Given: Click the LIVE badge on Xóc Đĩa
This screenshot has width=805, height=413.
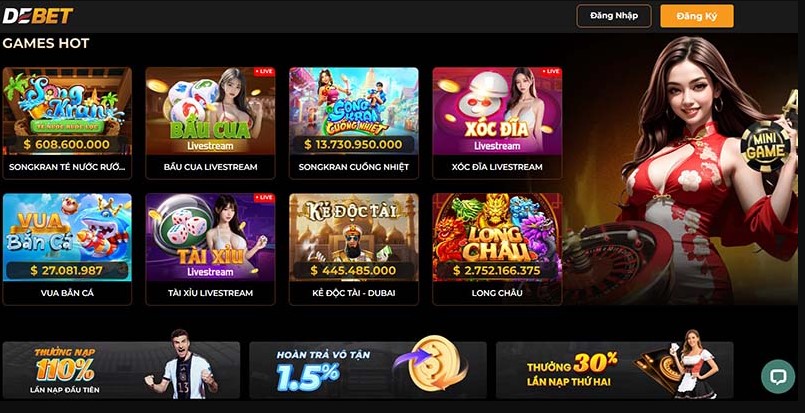Looking at the screenshot, I should [x=551, y=72].
